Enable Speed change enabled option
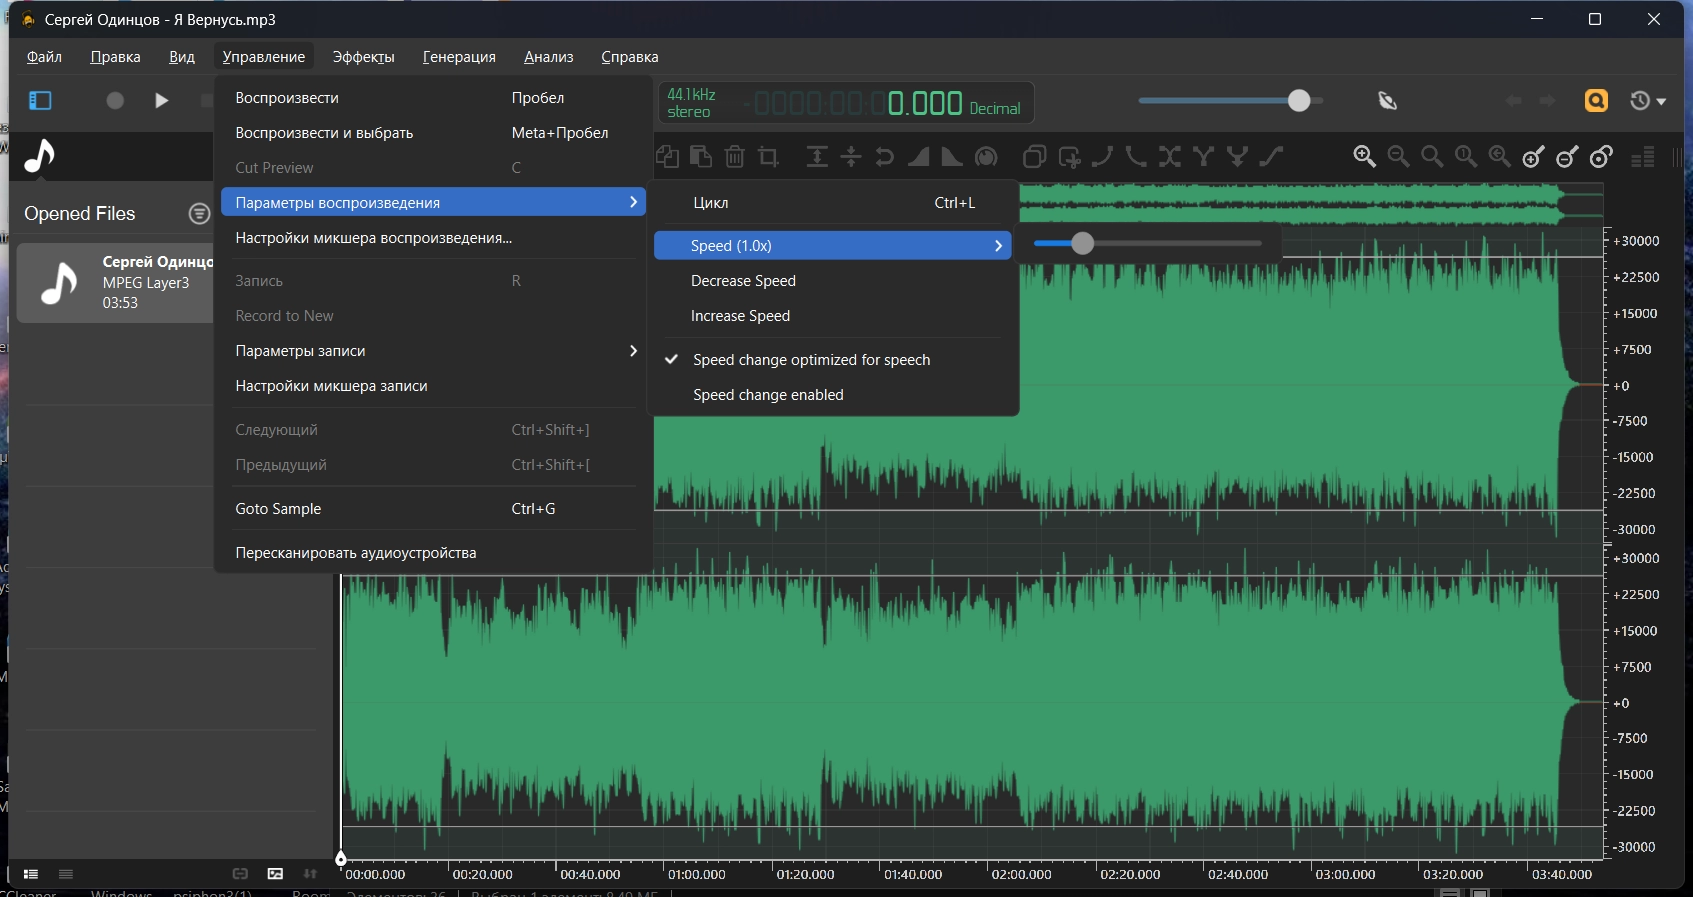Image resolution: width=1693 pixels, height=897 pixels. pyautogui.click(x=768, y=395)
